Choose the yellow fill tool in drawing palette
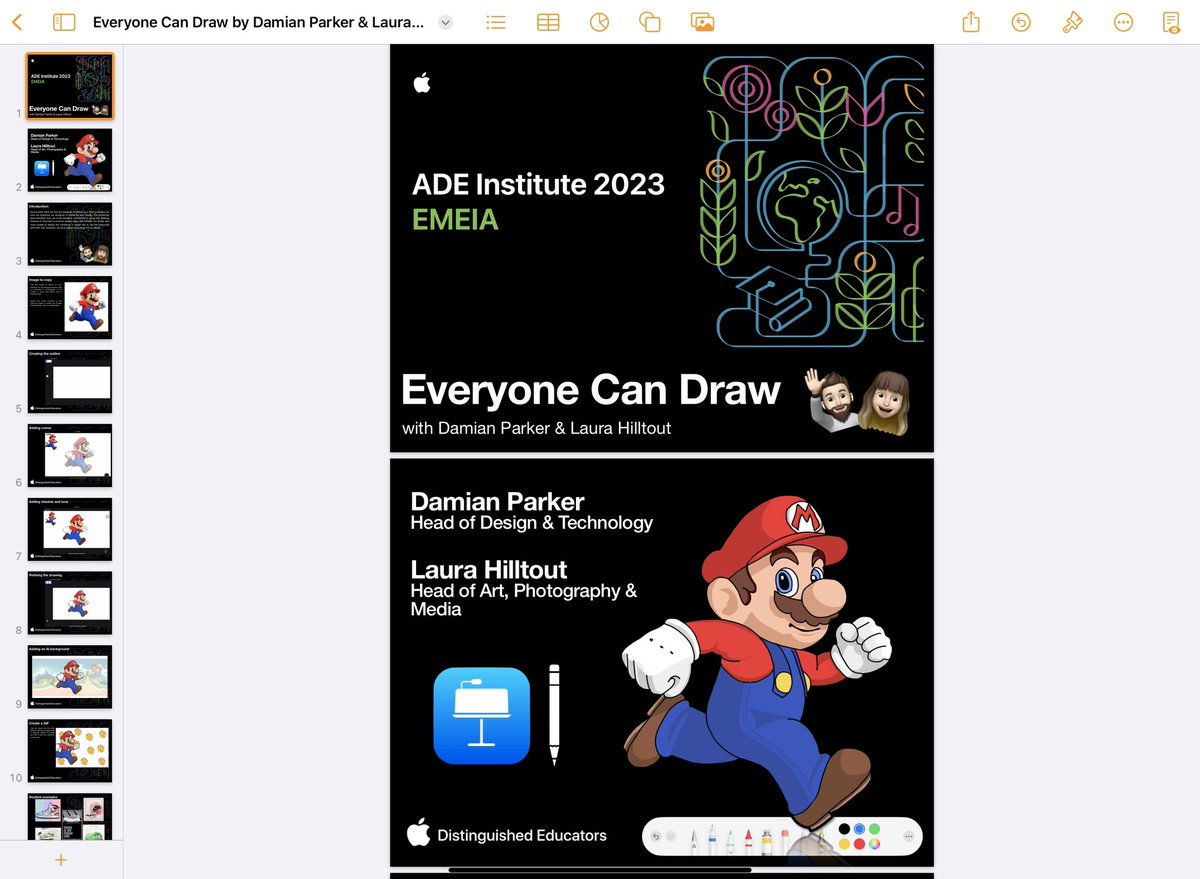The height and width of the screenshot is (879, 1200). (767, 841)
